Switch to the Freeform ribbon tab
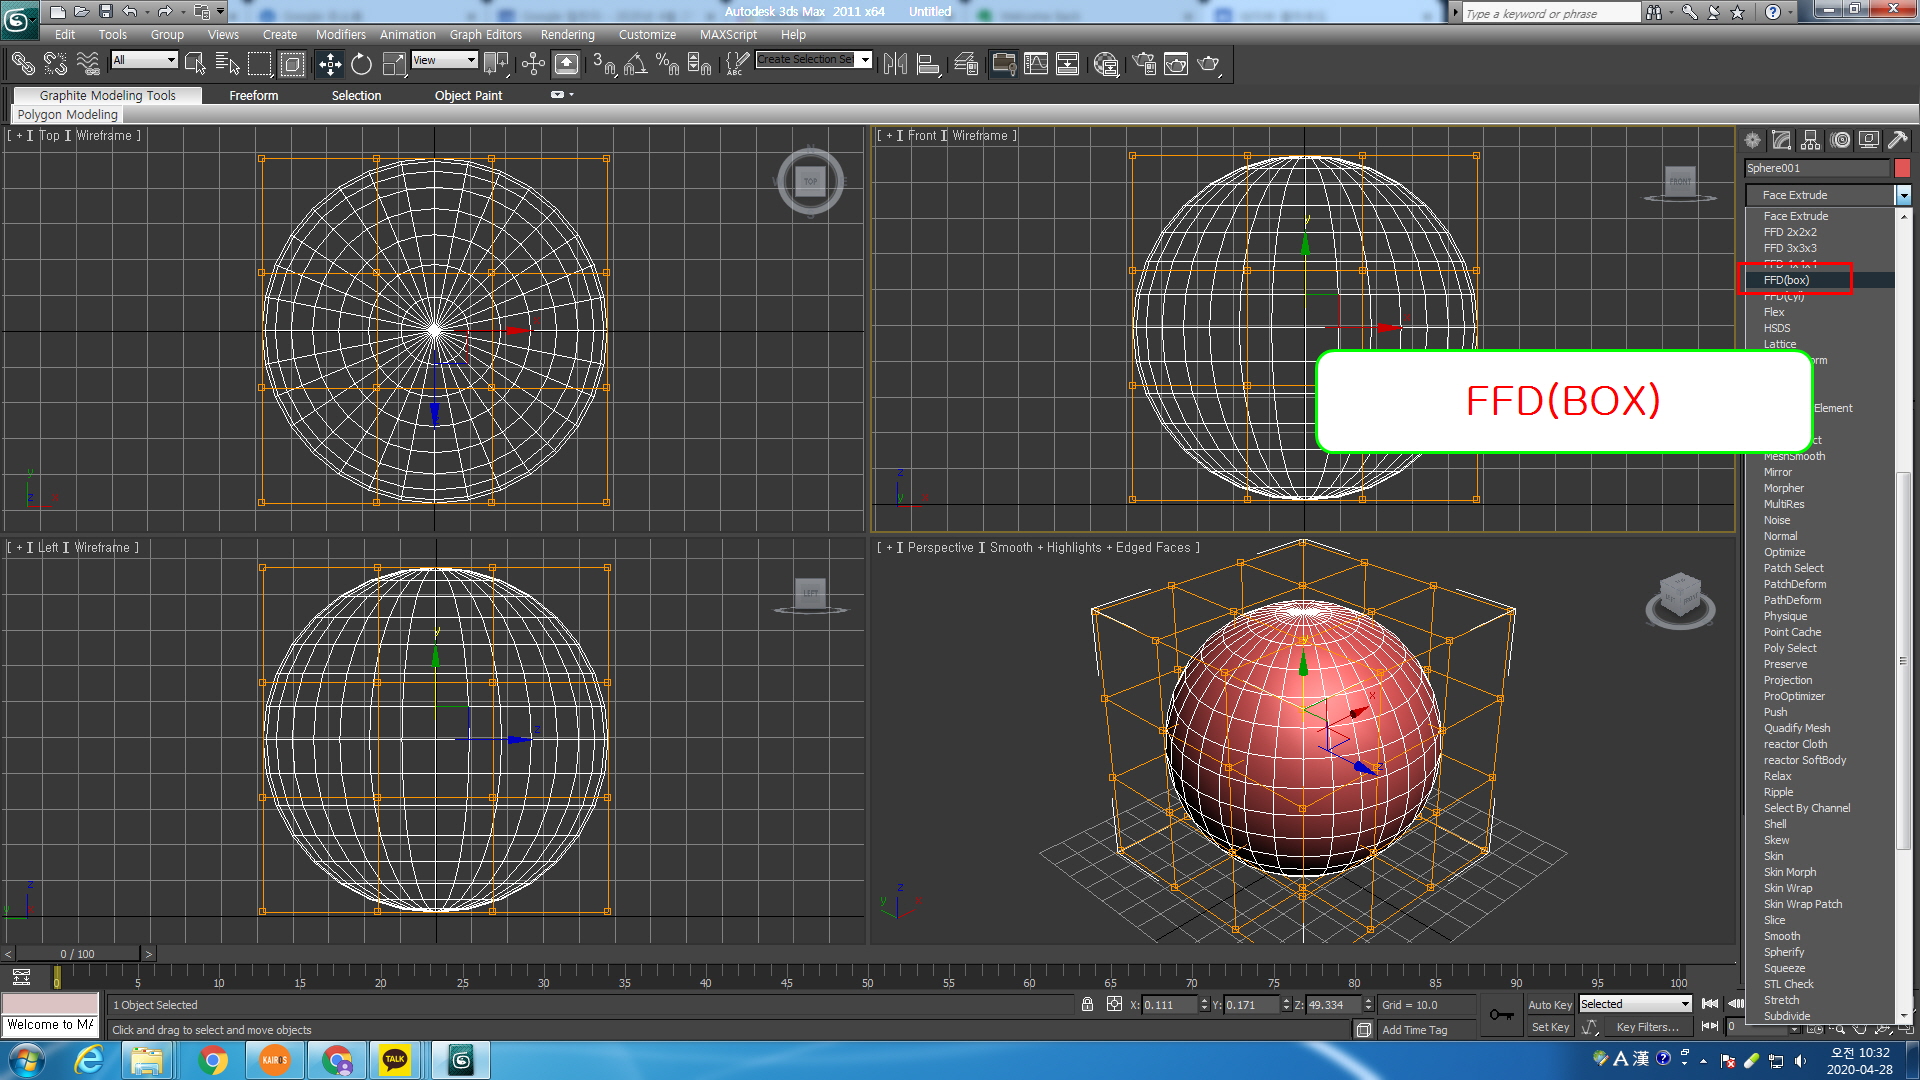The image size is (1920, 1080). click(x=253, y=95)
